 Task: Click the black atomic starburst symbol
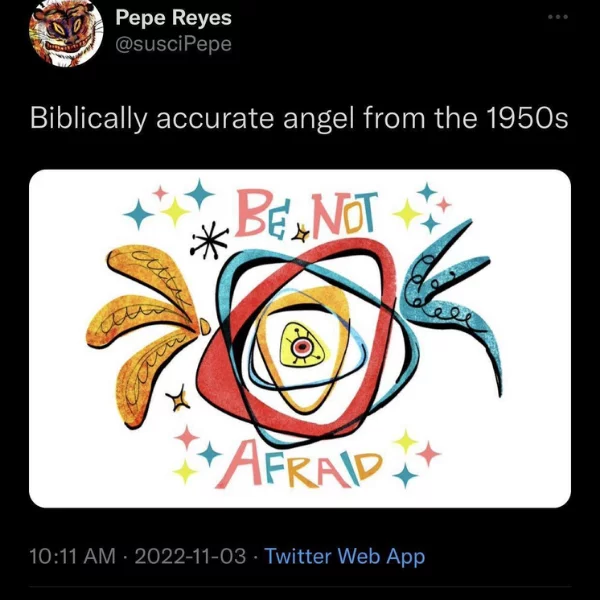click(209, 240)
